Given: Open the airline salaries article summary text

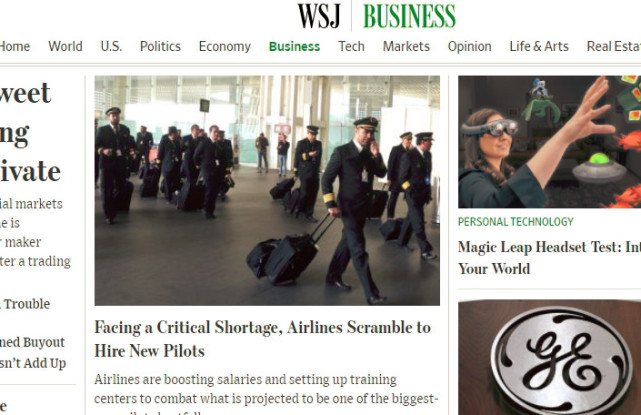Looking at the screenshot, I should coord(266,393).
